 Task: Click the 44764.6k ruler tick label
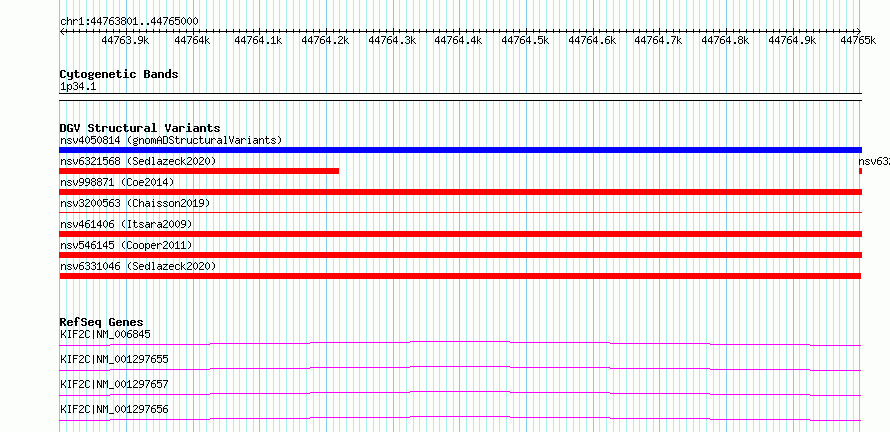pos(592,40)
